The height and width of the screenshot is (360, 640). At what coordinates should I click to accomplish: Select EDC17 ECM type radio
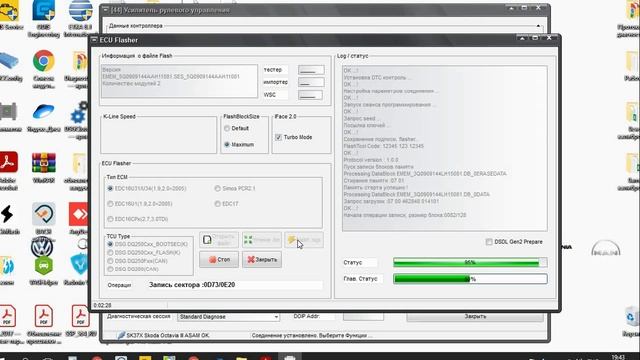[218, 204]
